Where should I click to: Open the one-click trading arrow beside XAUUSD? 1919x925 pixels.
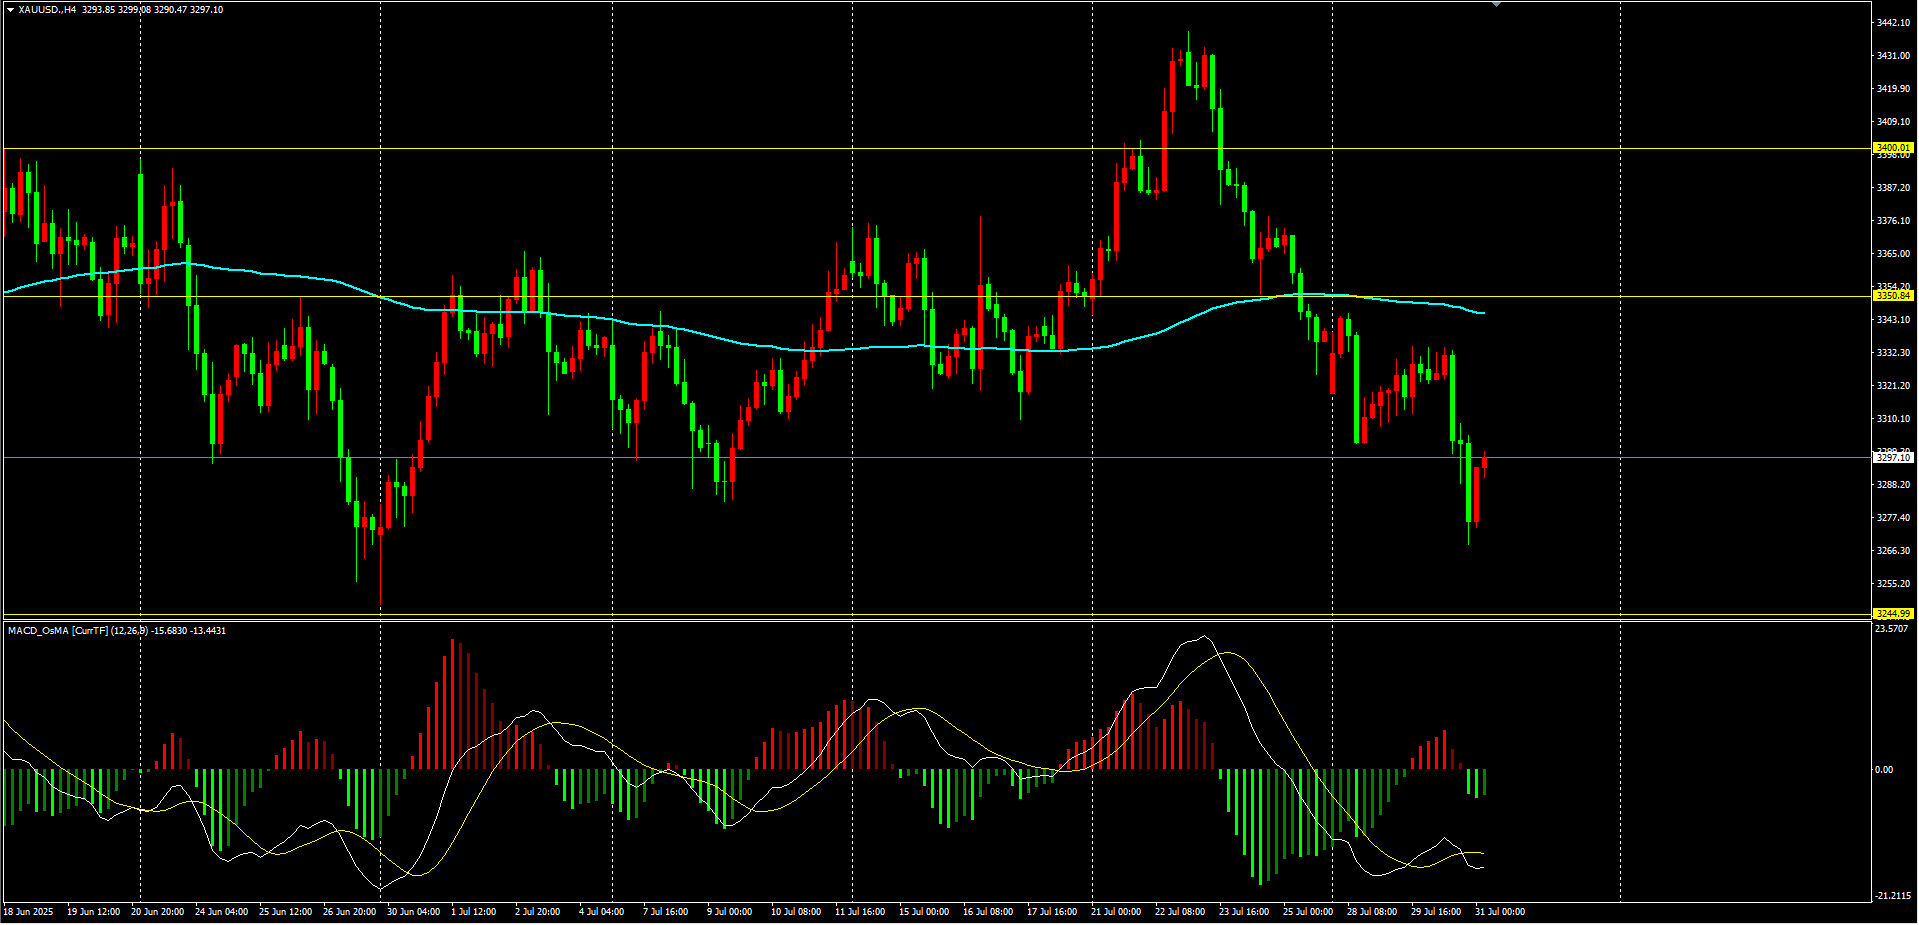pos(10,10)
